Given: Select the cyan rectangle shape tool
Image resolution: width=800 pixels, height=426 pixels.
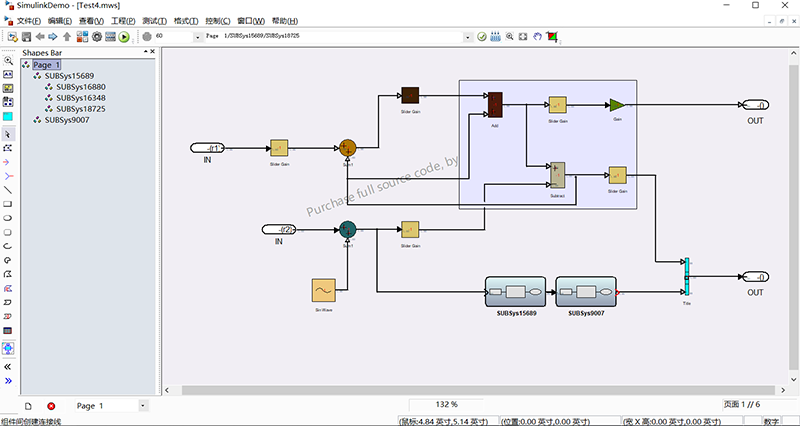Looking at the screenshot, I should [8, 116].
